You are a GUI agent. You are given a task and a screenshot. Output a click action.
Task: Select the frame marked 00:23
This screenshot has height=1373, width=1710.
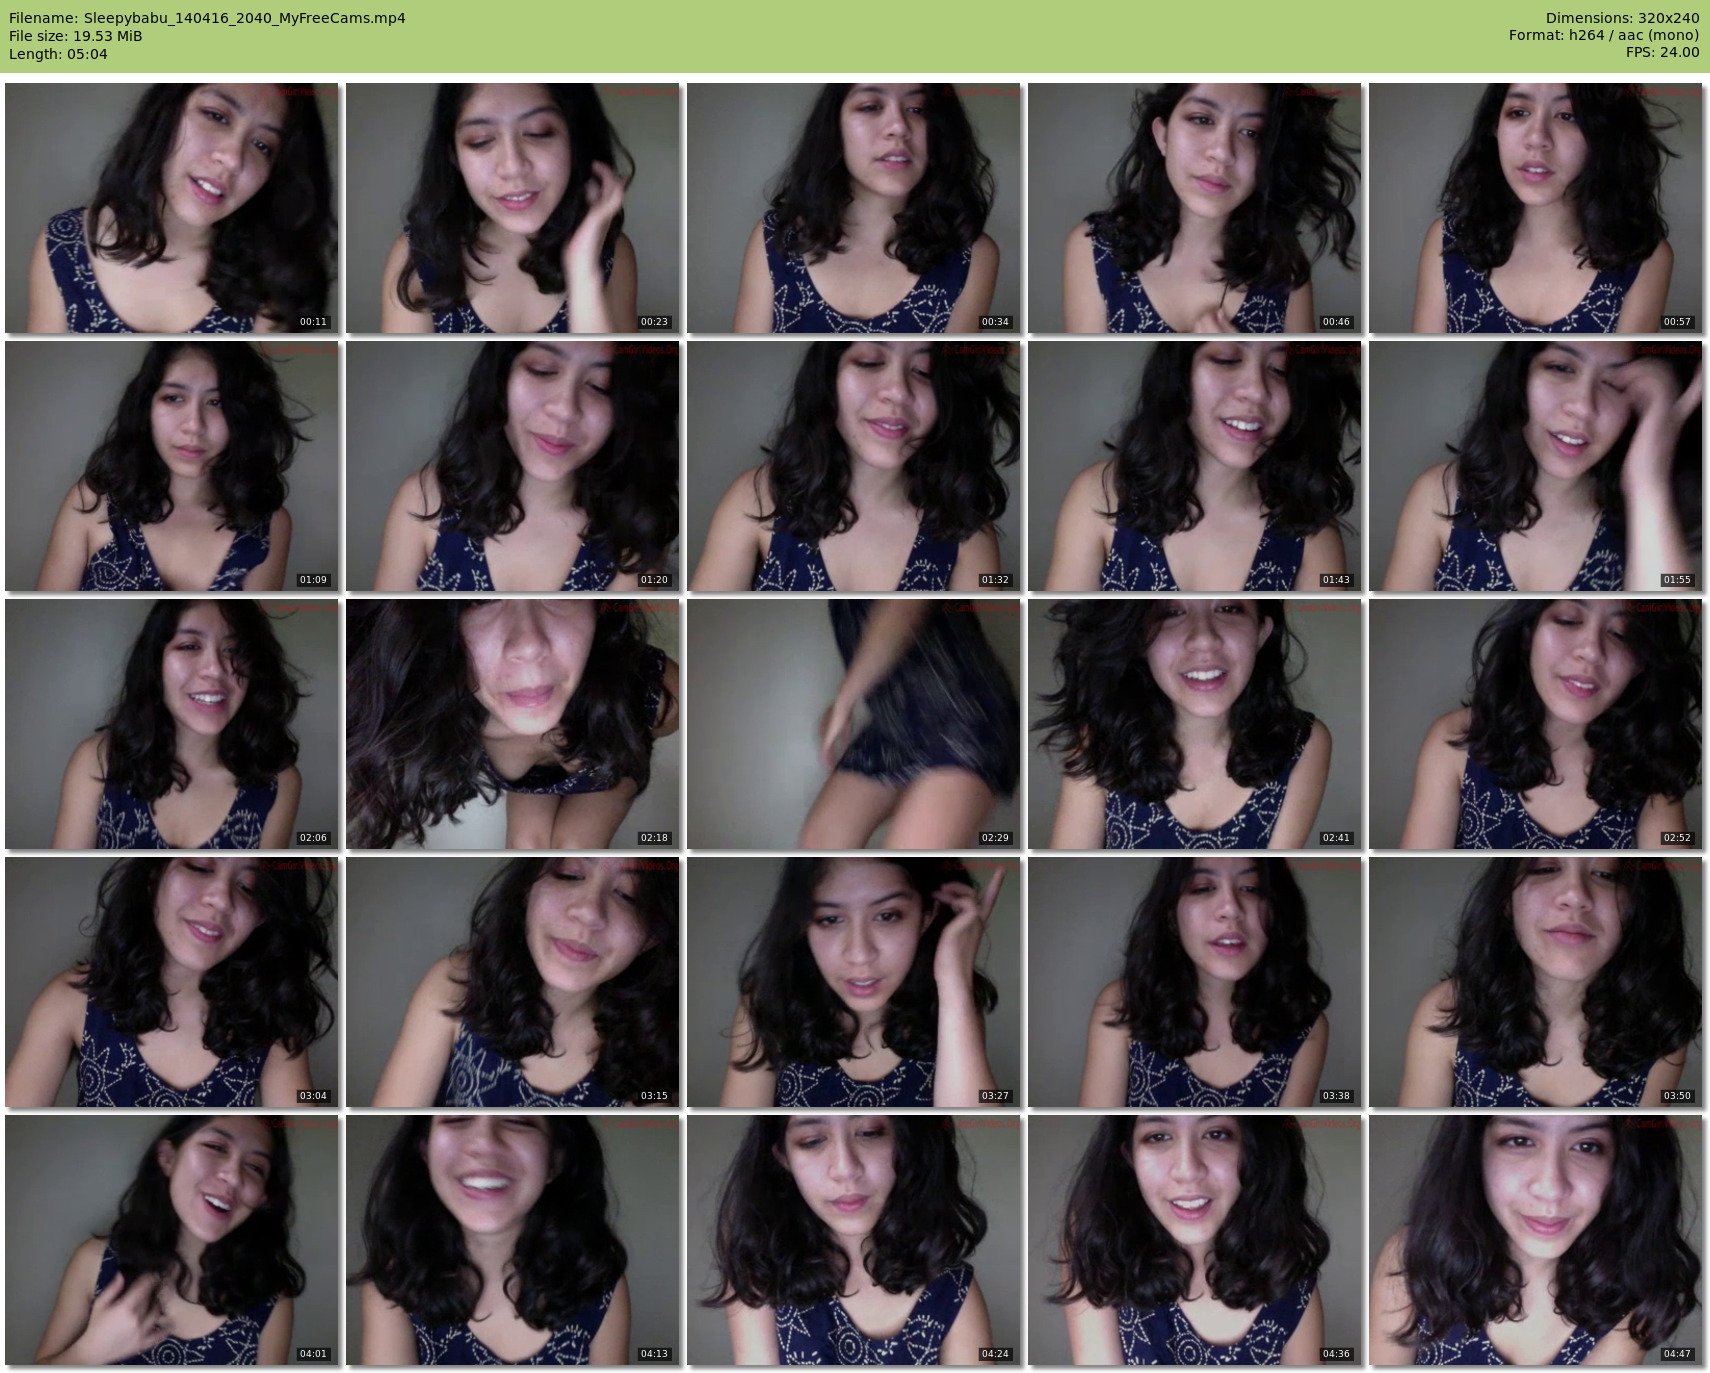point(512,208)
